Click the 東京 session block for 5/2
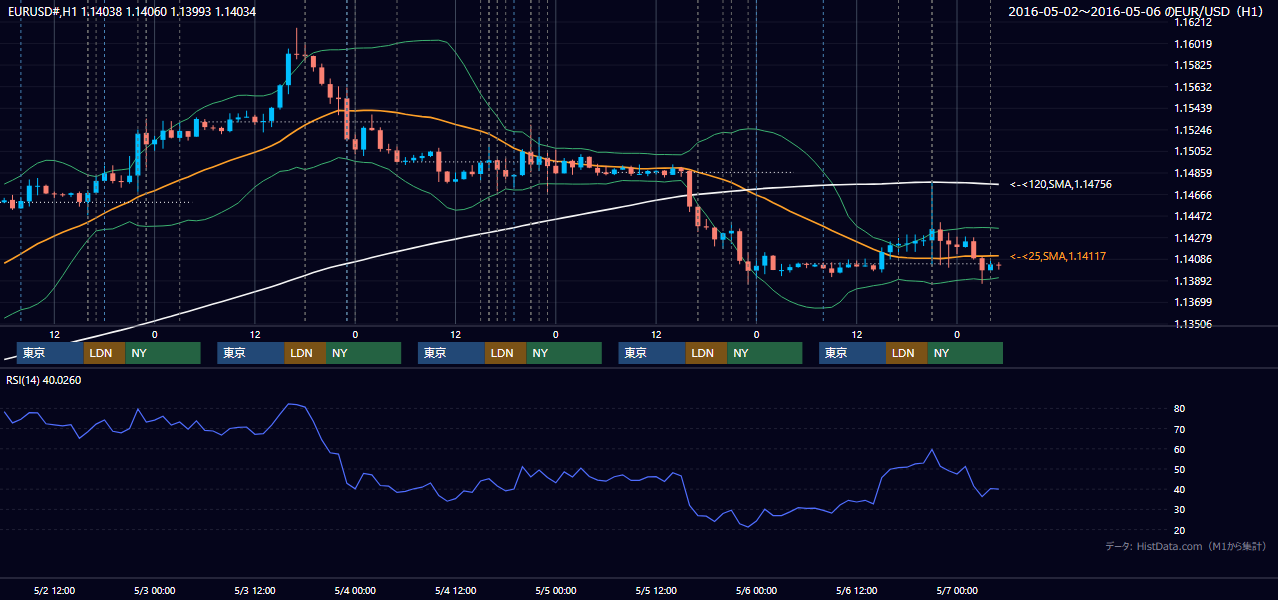The image size is (1278, 600). tap(51, 353)
